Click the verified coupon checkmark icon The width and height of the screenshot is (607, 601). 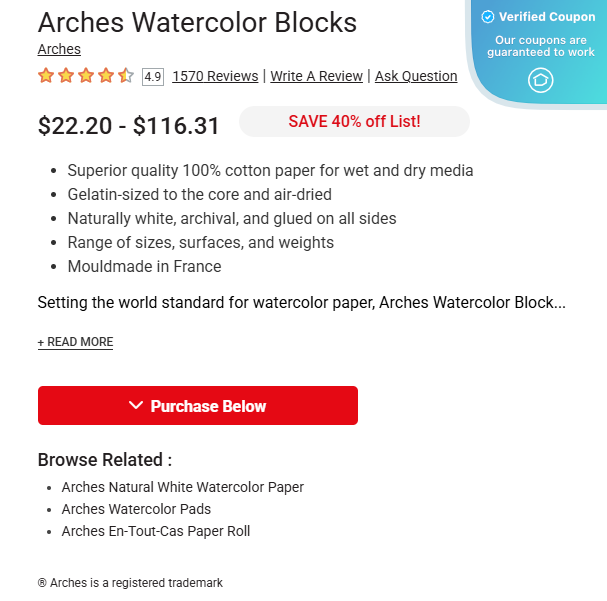[x=488, y=17]
